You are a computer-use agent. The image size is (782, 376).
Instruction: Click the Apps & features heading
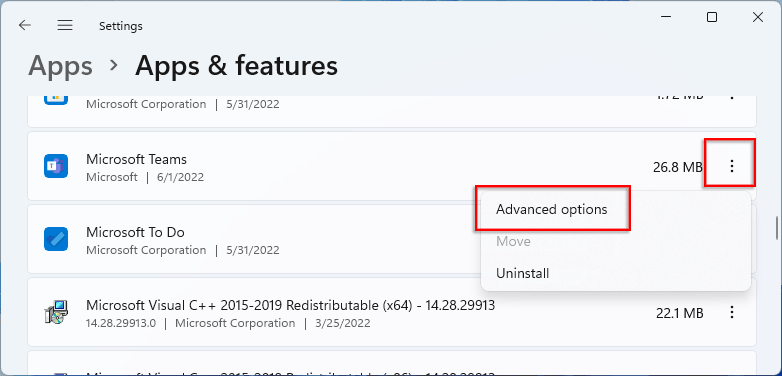coord(236,65)
